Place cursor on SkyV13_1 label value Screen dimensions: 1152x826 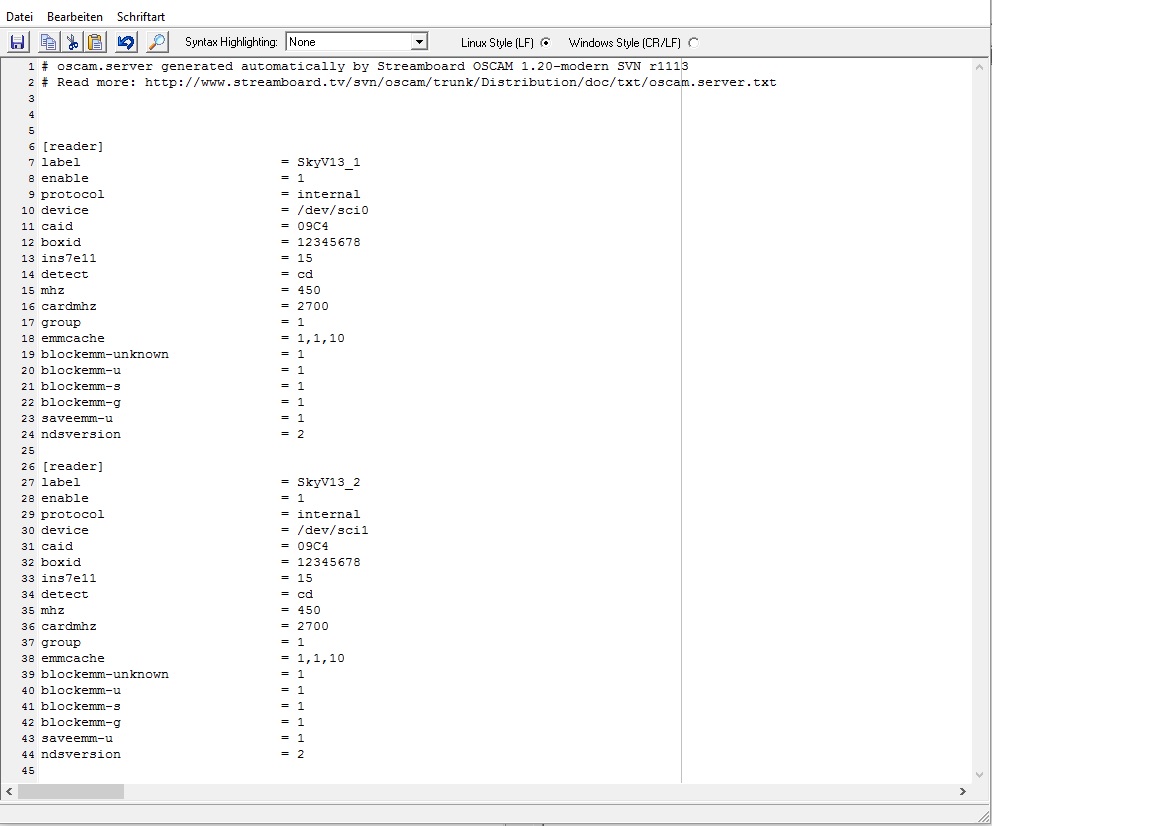pos(328,162)
